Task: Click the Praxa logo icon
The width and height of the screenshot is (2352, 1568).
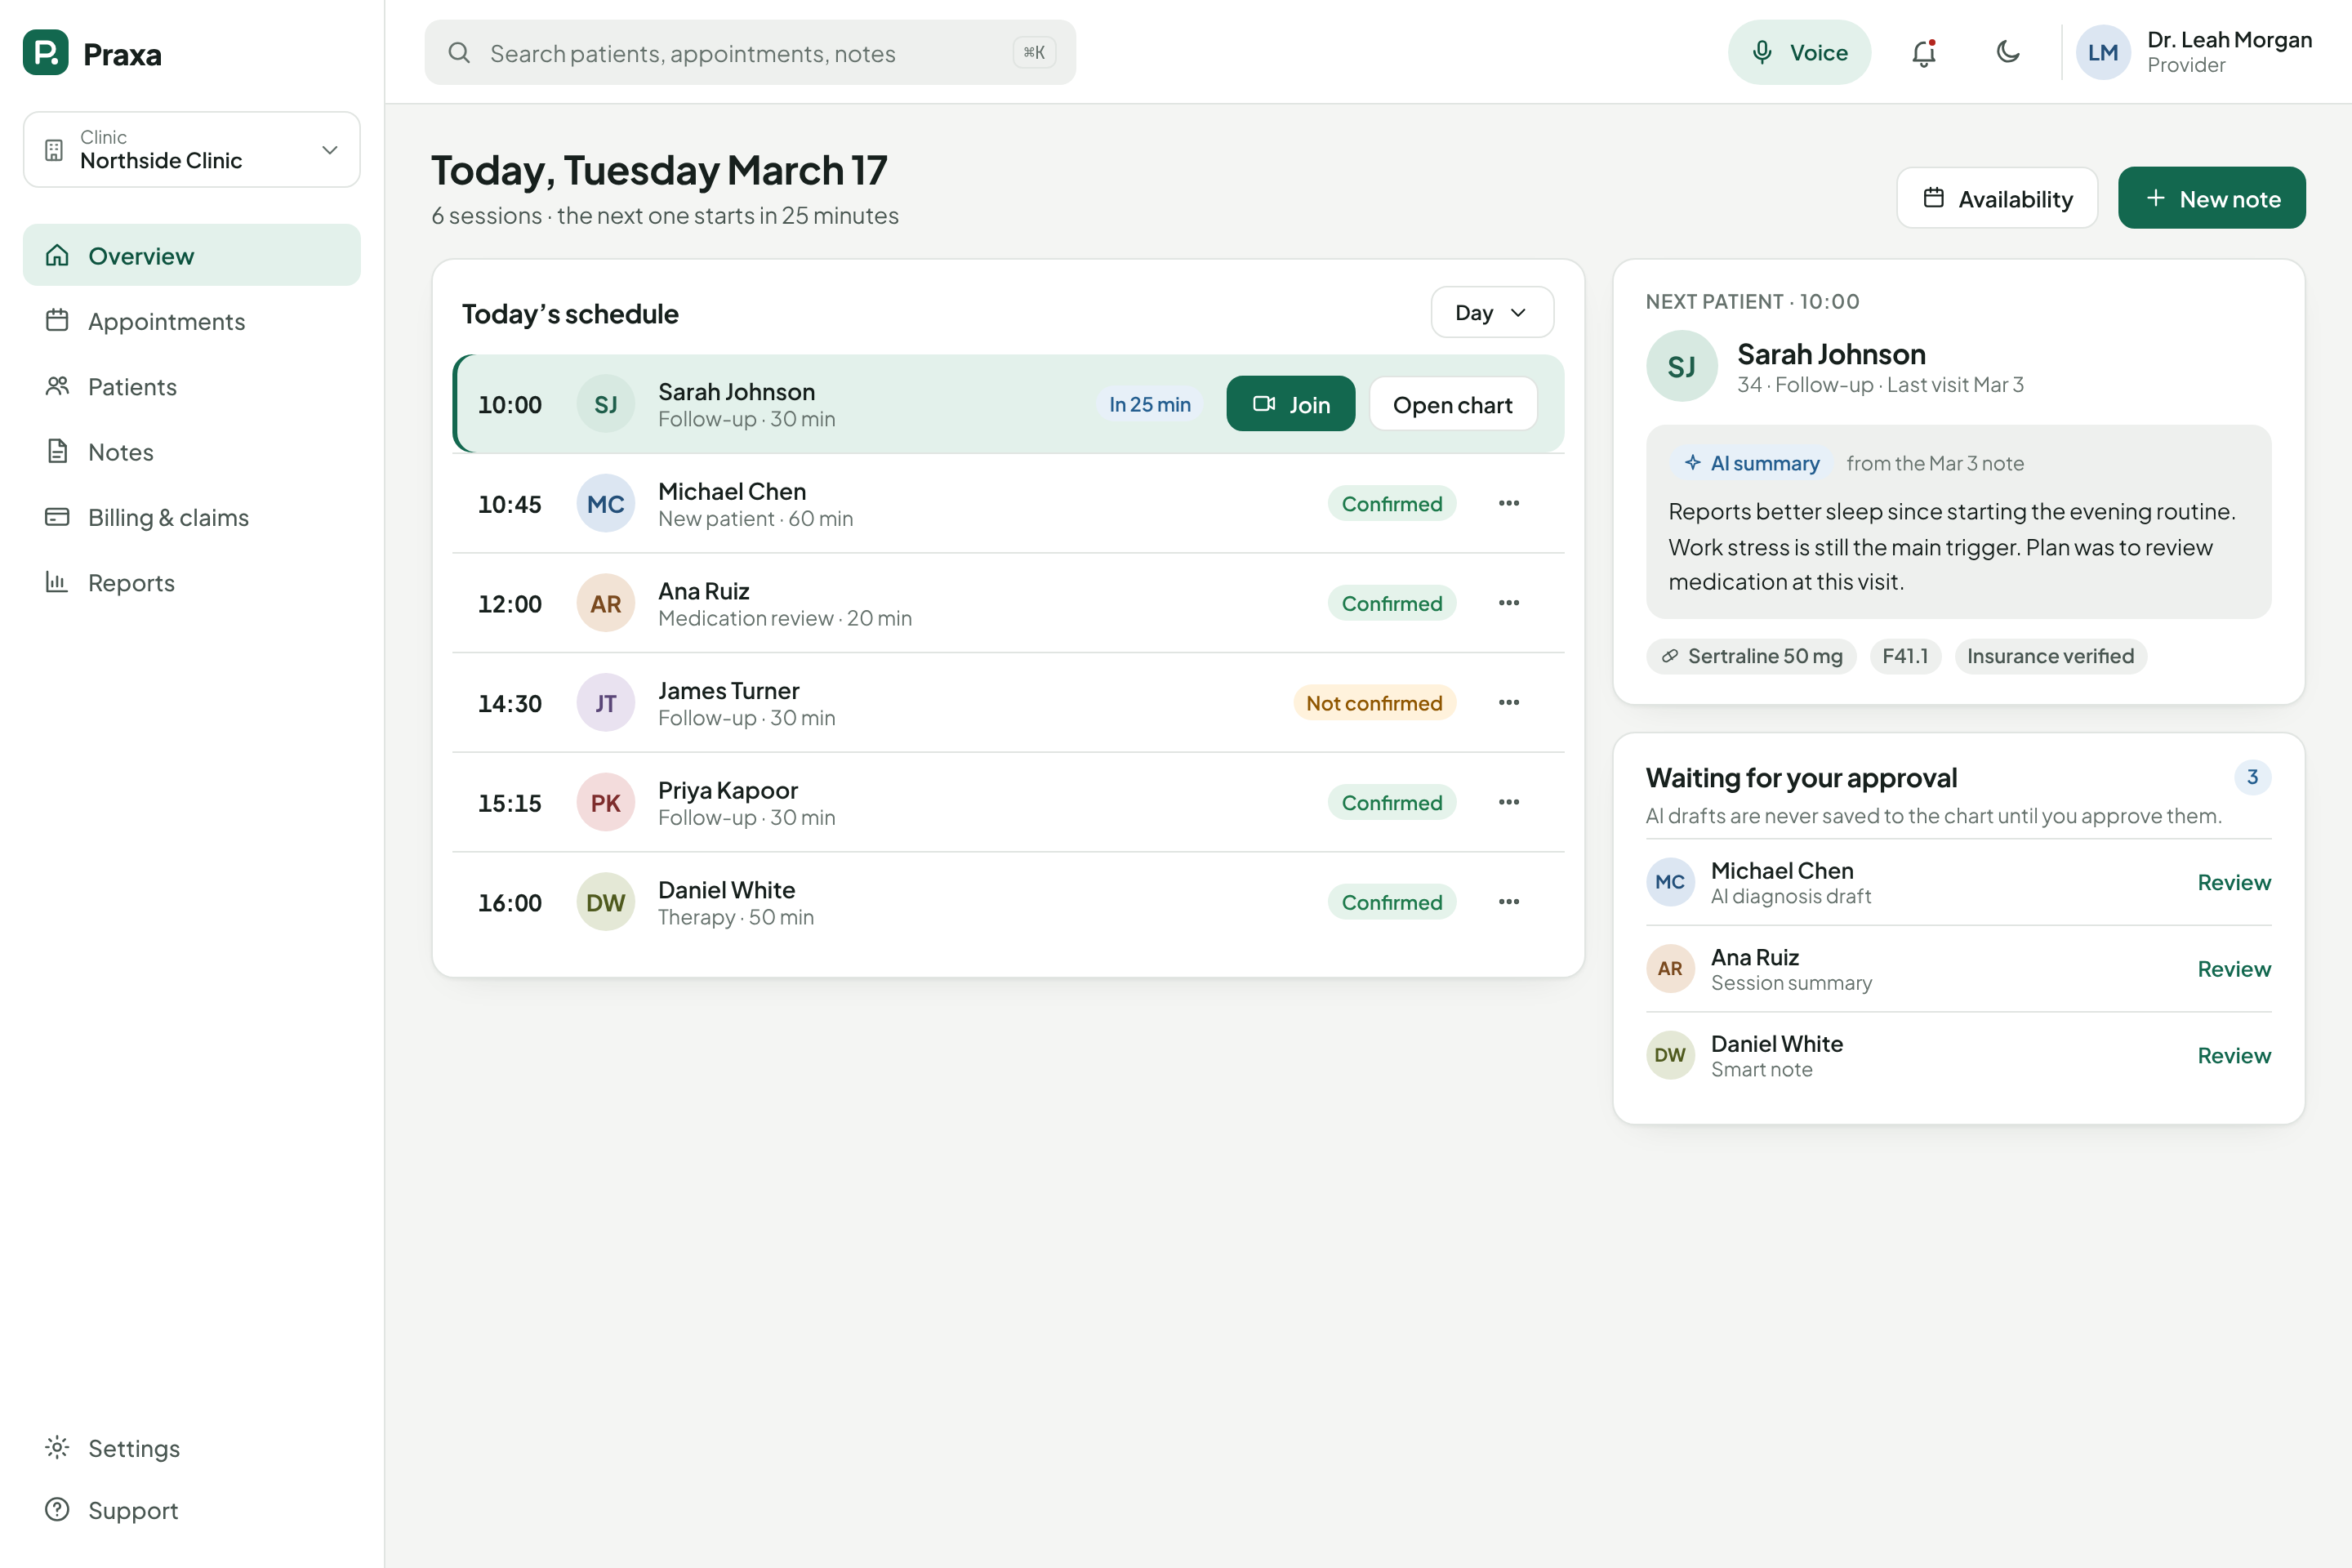Action: [45, 52]
